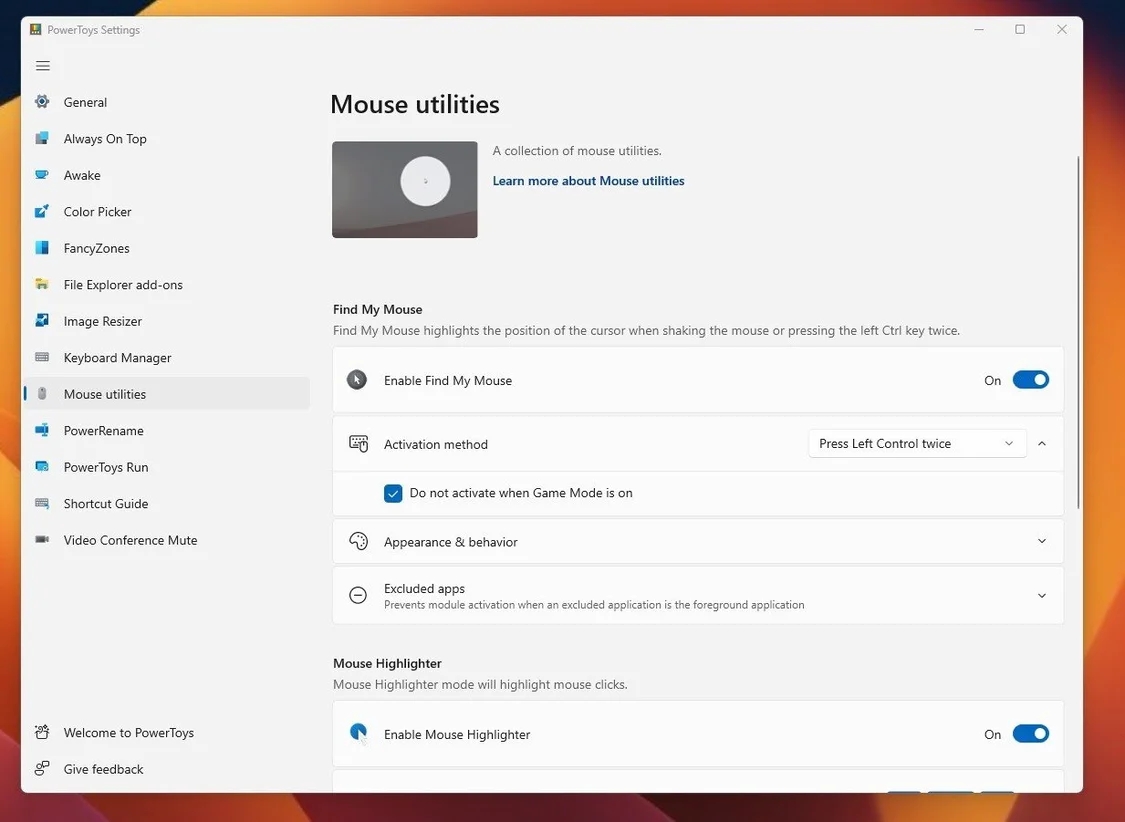Click the FancyZones icon in sidebar
Image resolution: width=1125 pixels, height=822 pixels.
pyautogui.click(x=42, y=248)
